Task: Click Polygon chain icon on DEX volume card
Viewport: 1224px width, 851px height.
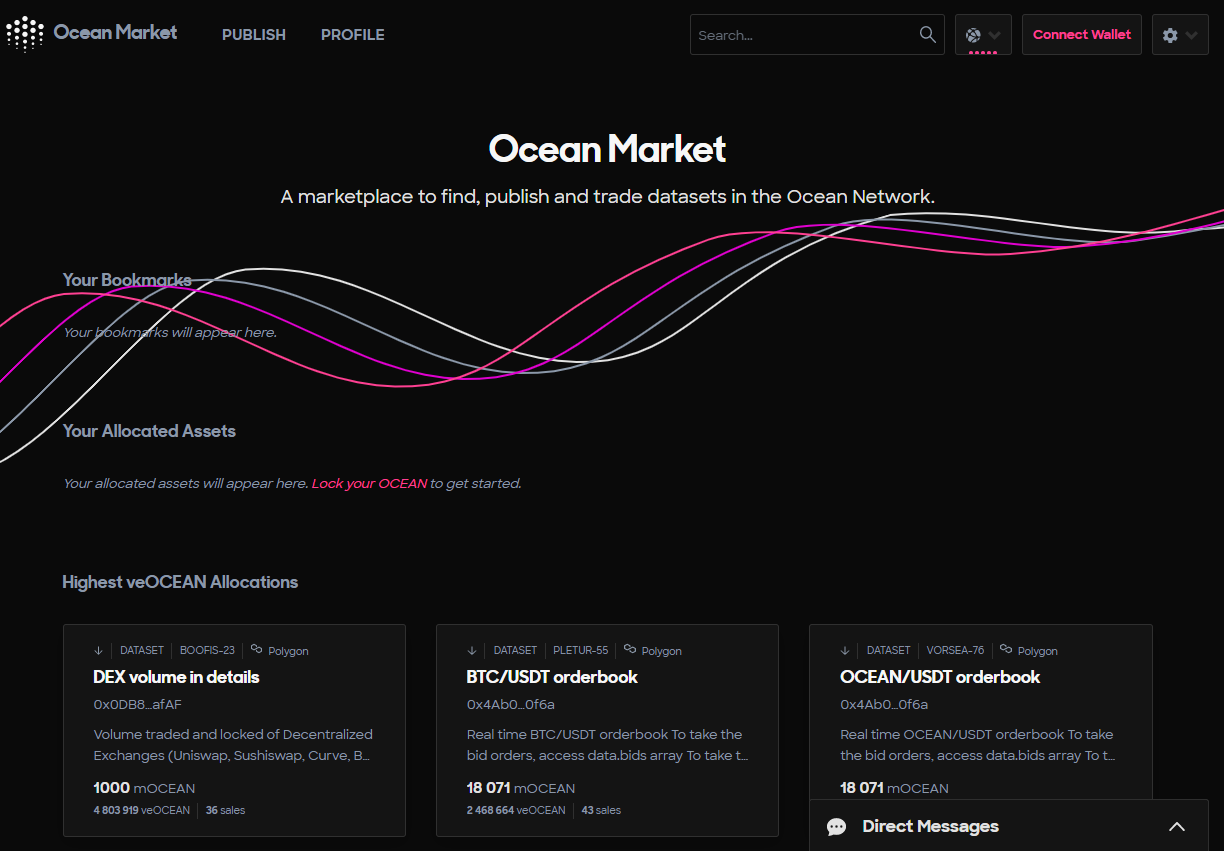Action: [257, 649]
